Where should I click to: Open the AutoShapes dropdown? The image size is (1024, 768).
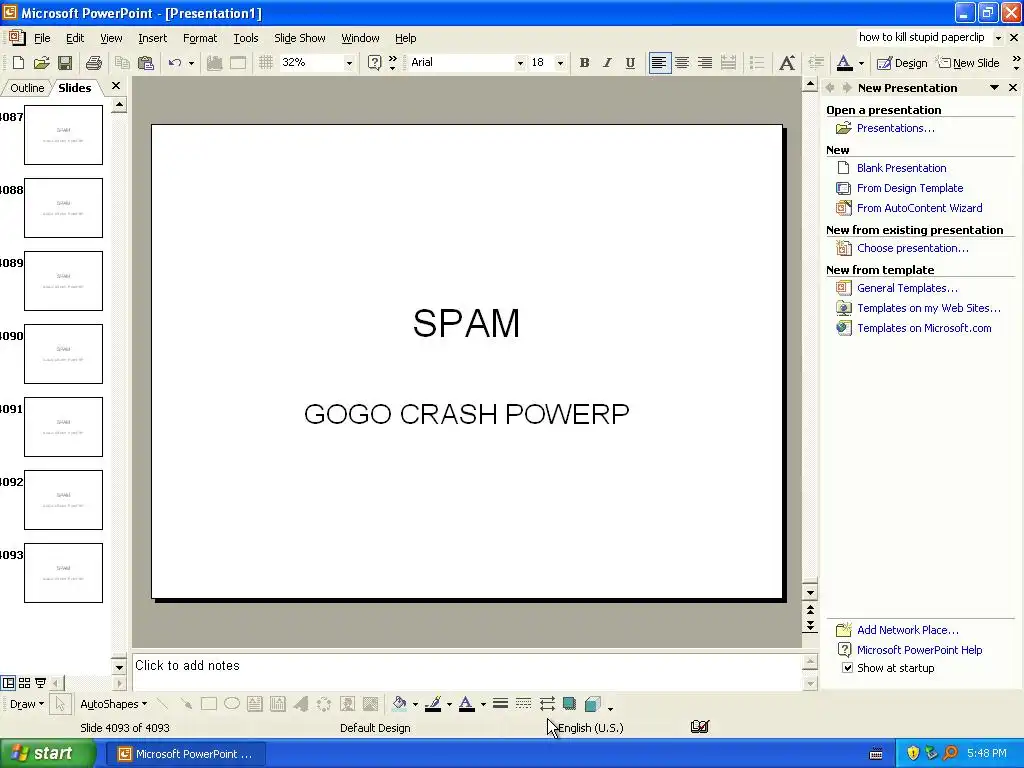tap(113, 704)
